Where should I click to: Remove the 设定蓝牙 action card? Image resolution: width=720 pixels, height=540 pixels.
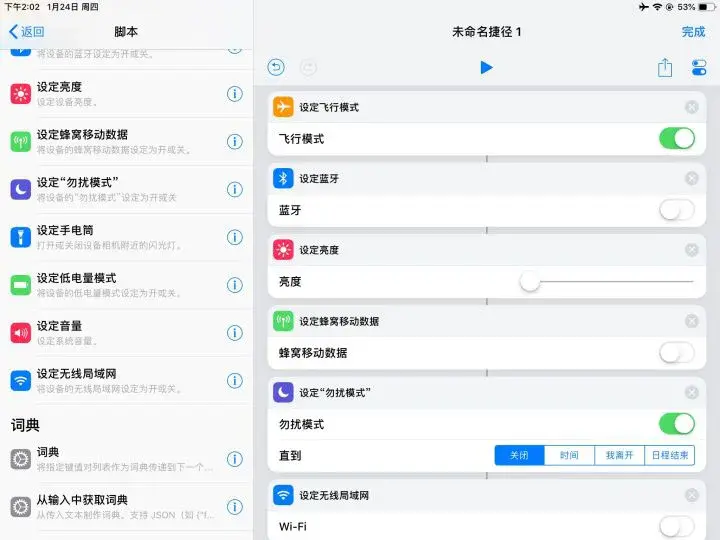(692, 178)
